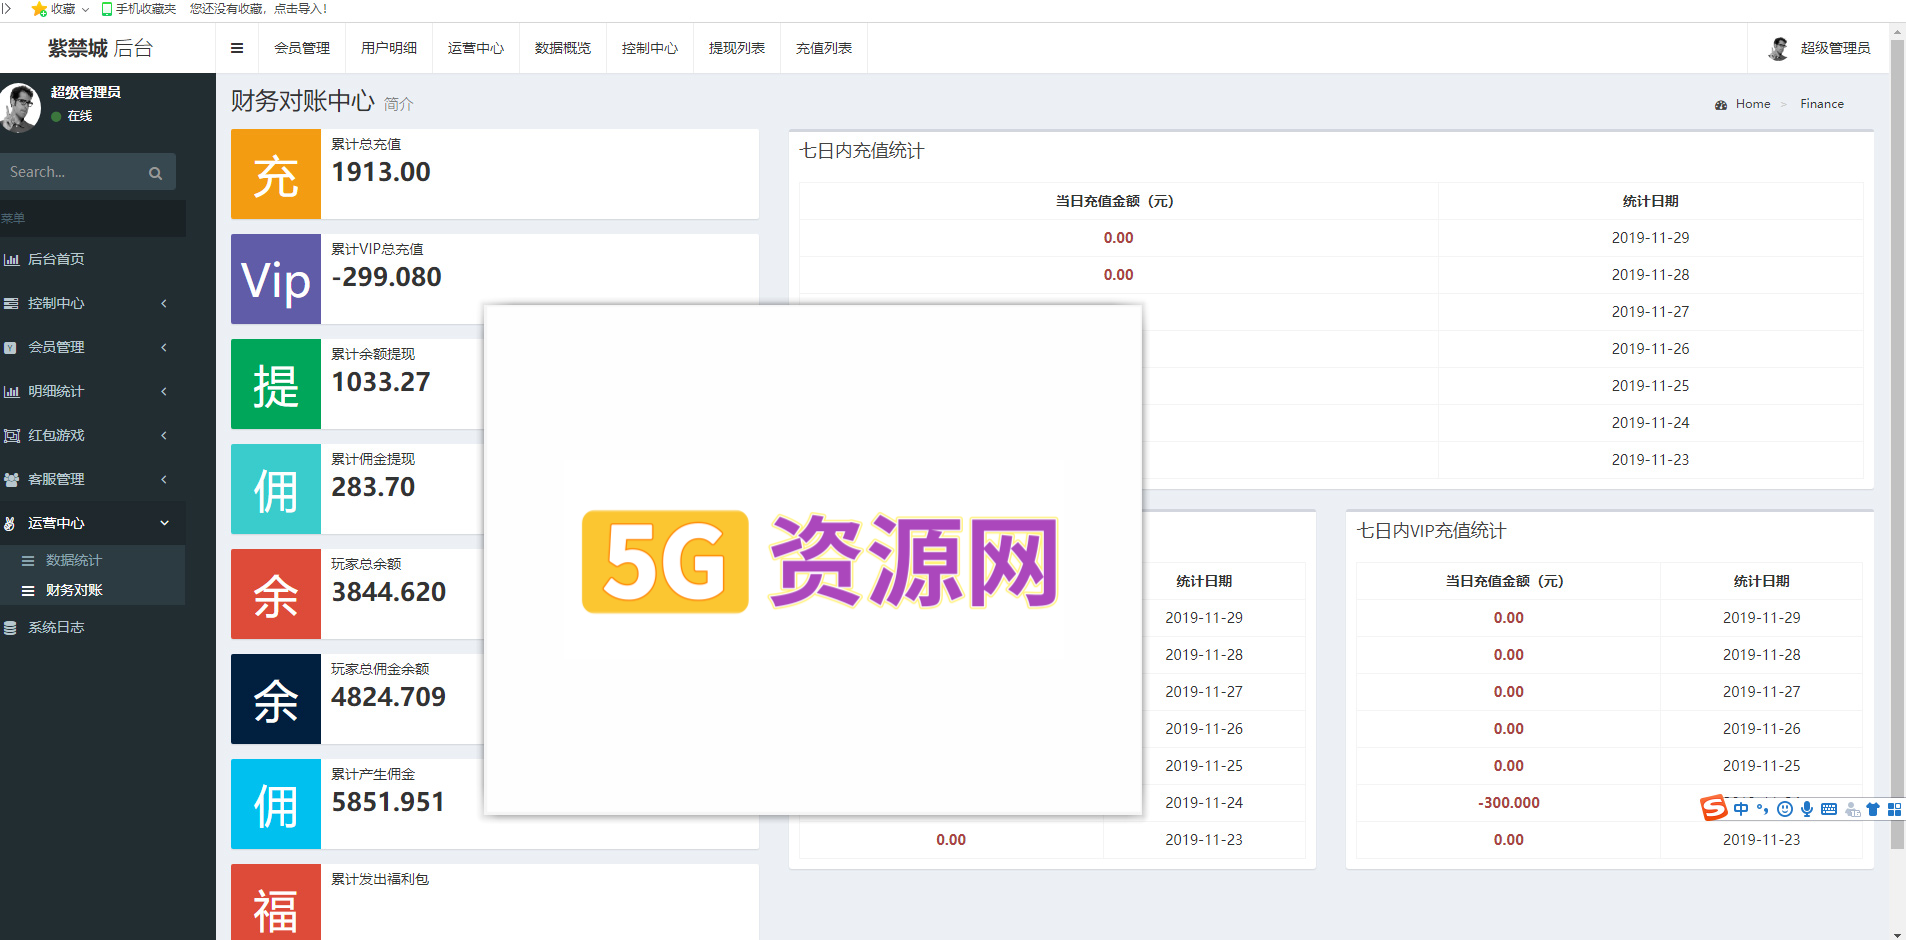Open the IME soft keyboard icon
This screenshot has width=1906, height=940.
click(x=1829, y=809)
